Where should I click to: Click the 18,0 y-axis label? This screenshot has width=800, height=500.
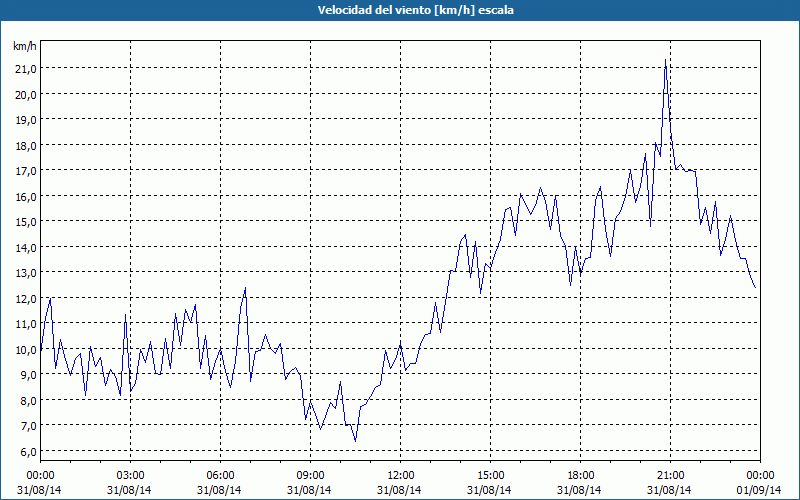[27, 145]
